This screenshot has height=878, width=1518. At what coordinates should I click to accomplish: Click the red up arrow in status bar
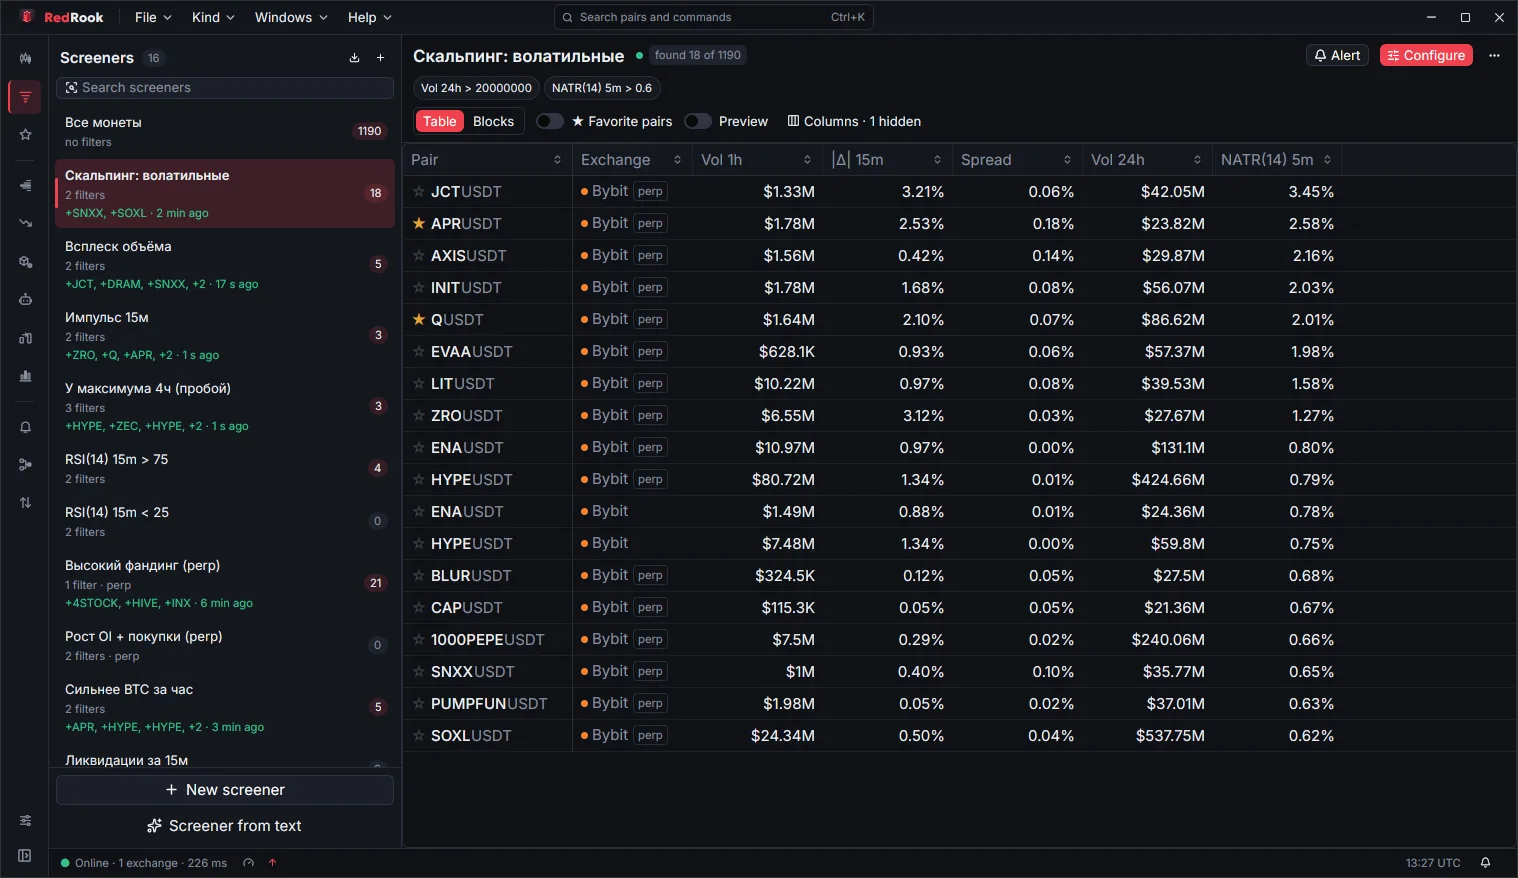272,863
